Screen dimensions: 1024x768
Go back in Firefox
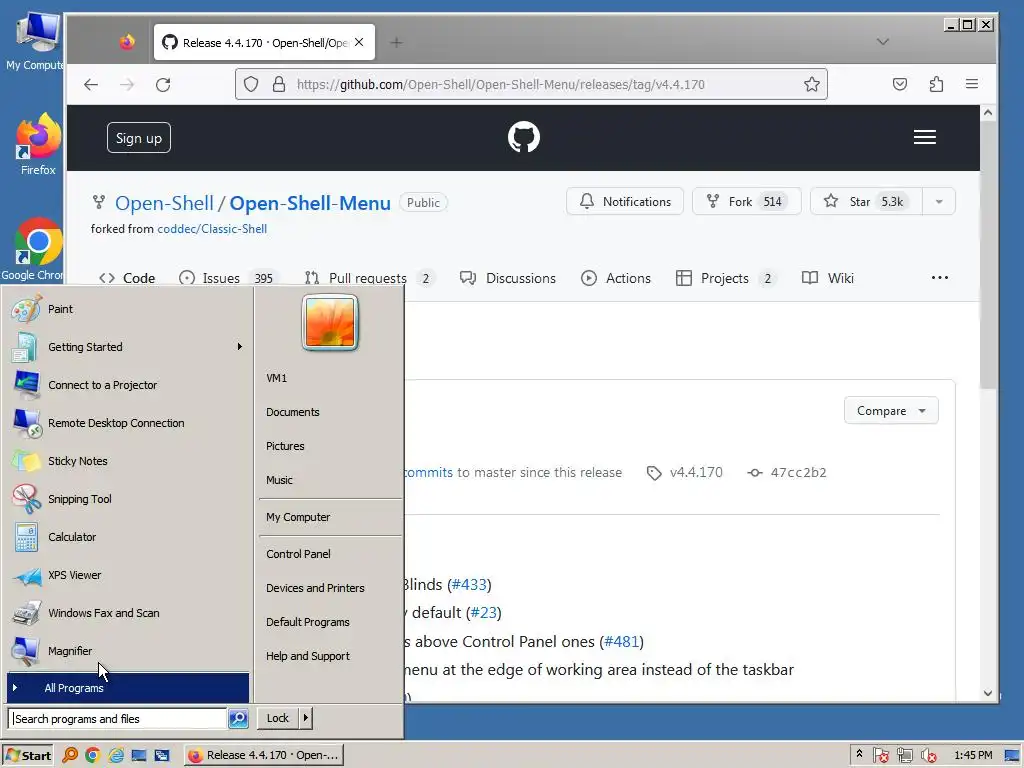point(91,84)
